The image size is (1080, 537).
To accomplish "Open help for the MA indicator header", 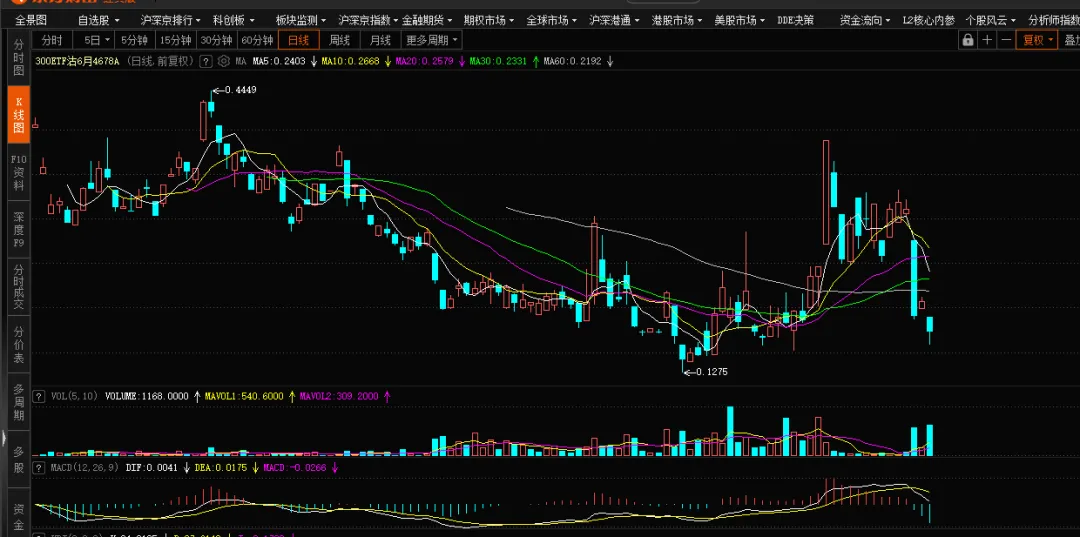I will pyautogui.click(x=205, y=61).
